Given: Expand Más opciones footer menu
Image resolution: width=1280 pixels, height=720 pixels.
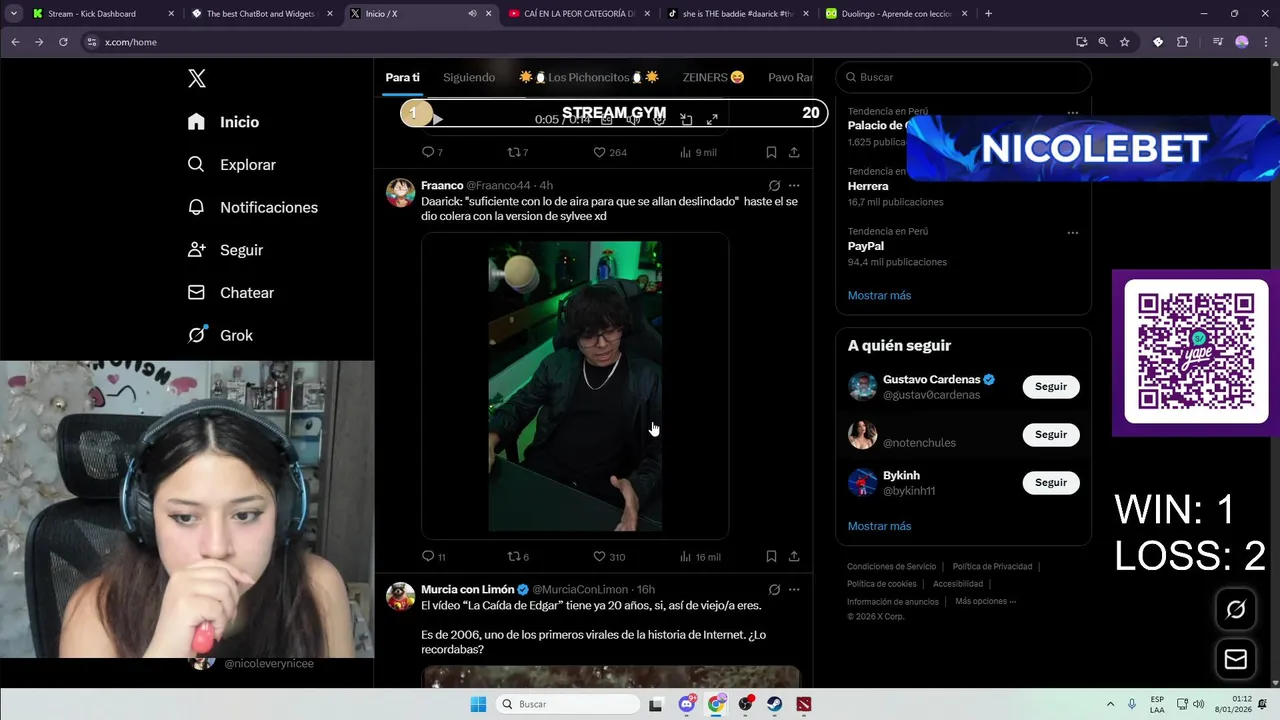Looking at the screenshot, I should click(x=985, y=601).
